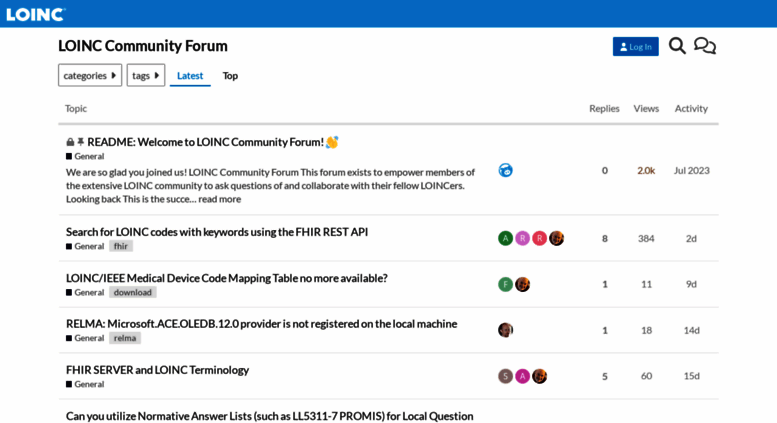The width and height of the screenshot is (777, 423).
Task: Click 2.0k views on README row
Action: (646, 170)
